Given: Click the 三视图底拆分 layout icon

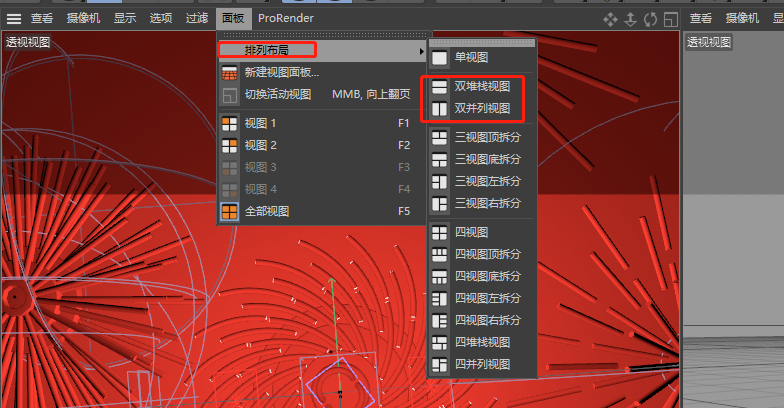Looking at the screenshot, I should tap(440, 160).
